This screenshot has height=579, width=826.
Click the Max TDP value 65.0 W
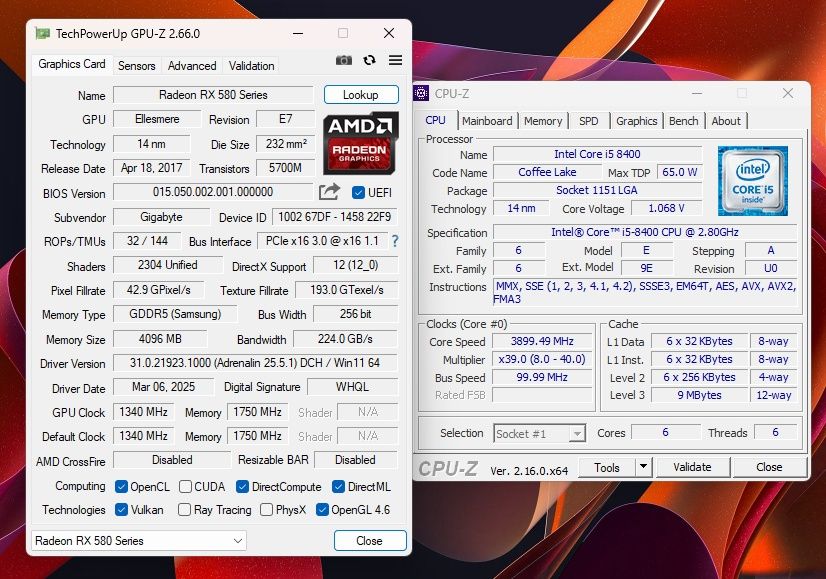tap(680, 172)
